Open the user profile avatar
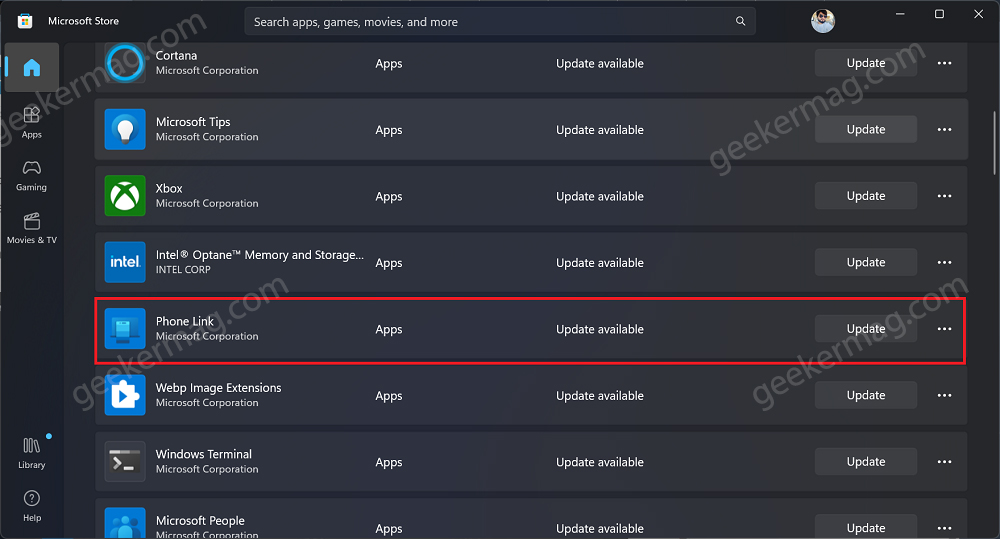This screenshot has width=1000, height=539. [x=823, y=21]
